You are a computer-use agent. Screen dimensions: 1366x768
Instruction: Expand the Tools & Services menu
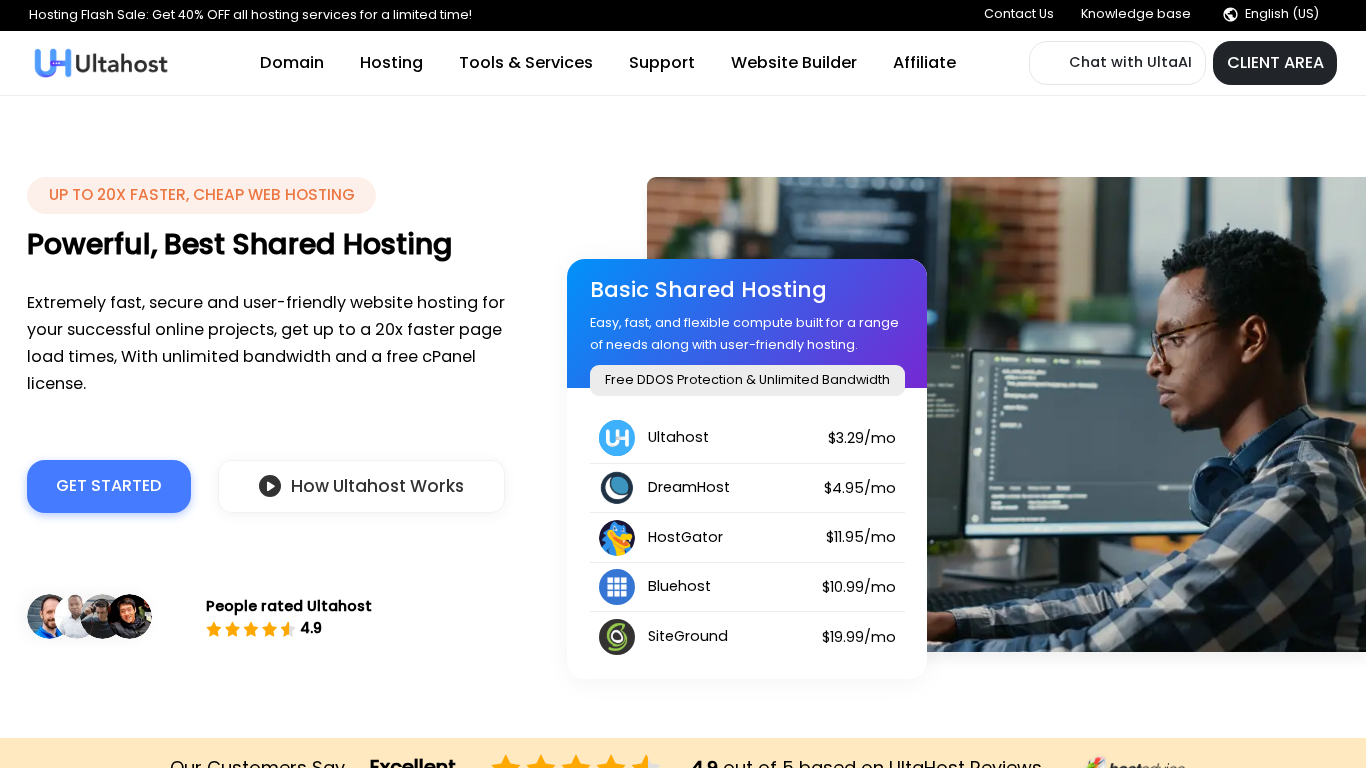point(525,62)
